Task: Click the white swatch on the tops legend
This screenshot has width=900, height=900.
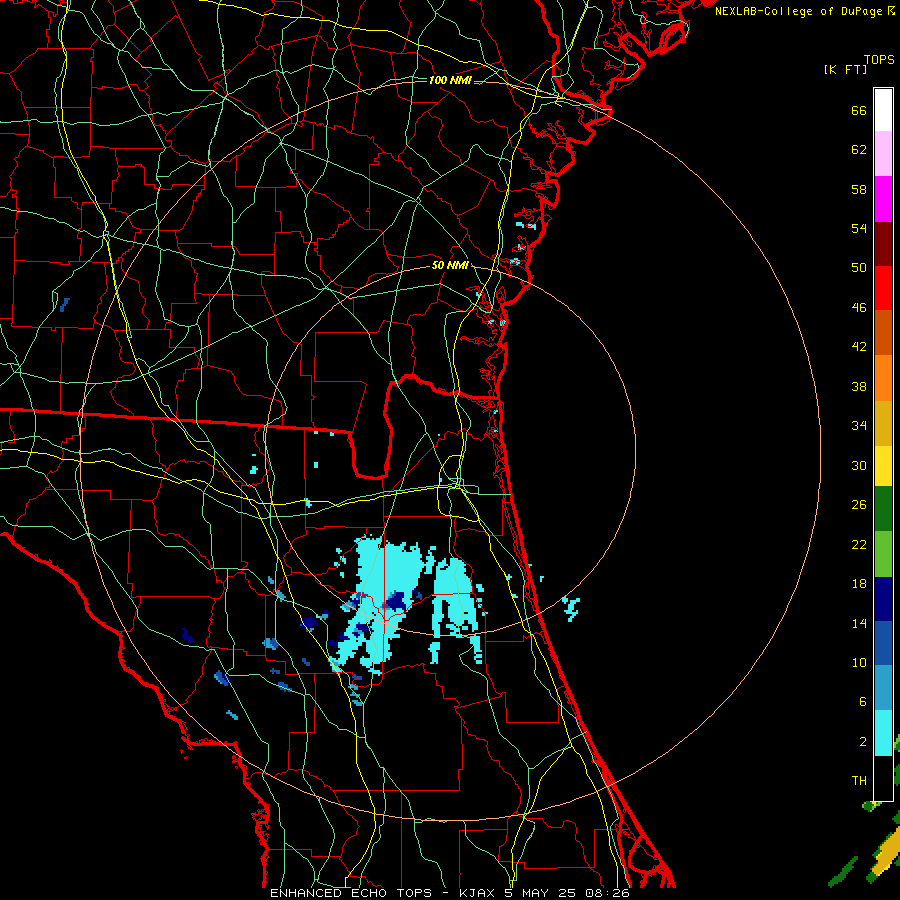Action: 883,110
